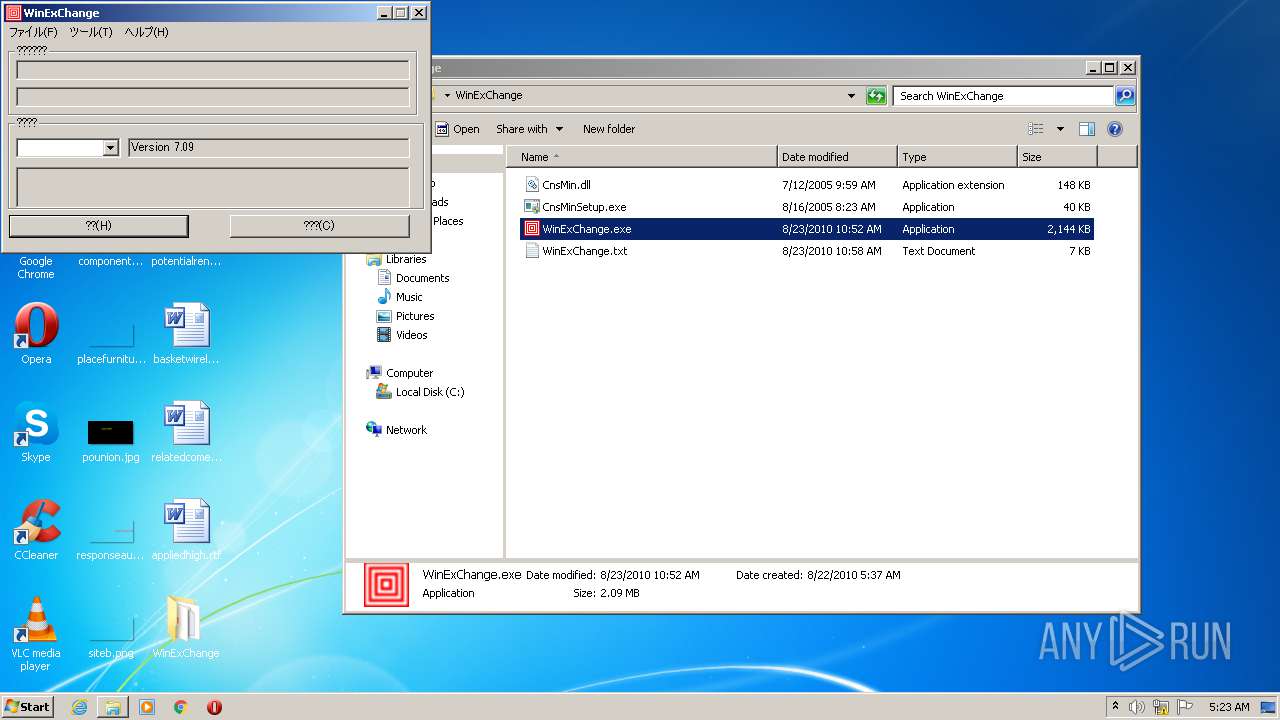This screenshot has width=1280, height=720.
Task: Click the volume speaker tray icon
Action: pos(1138,707)
